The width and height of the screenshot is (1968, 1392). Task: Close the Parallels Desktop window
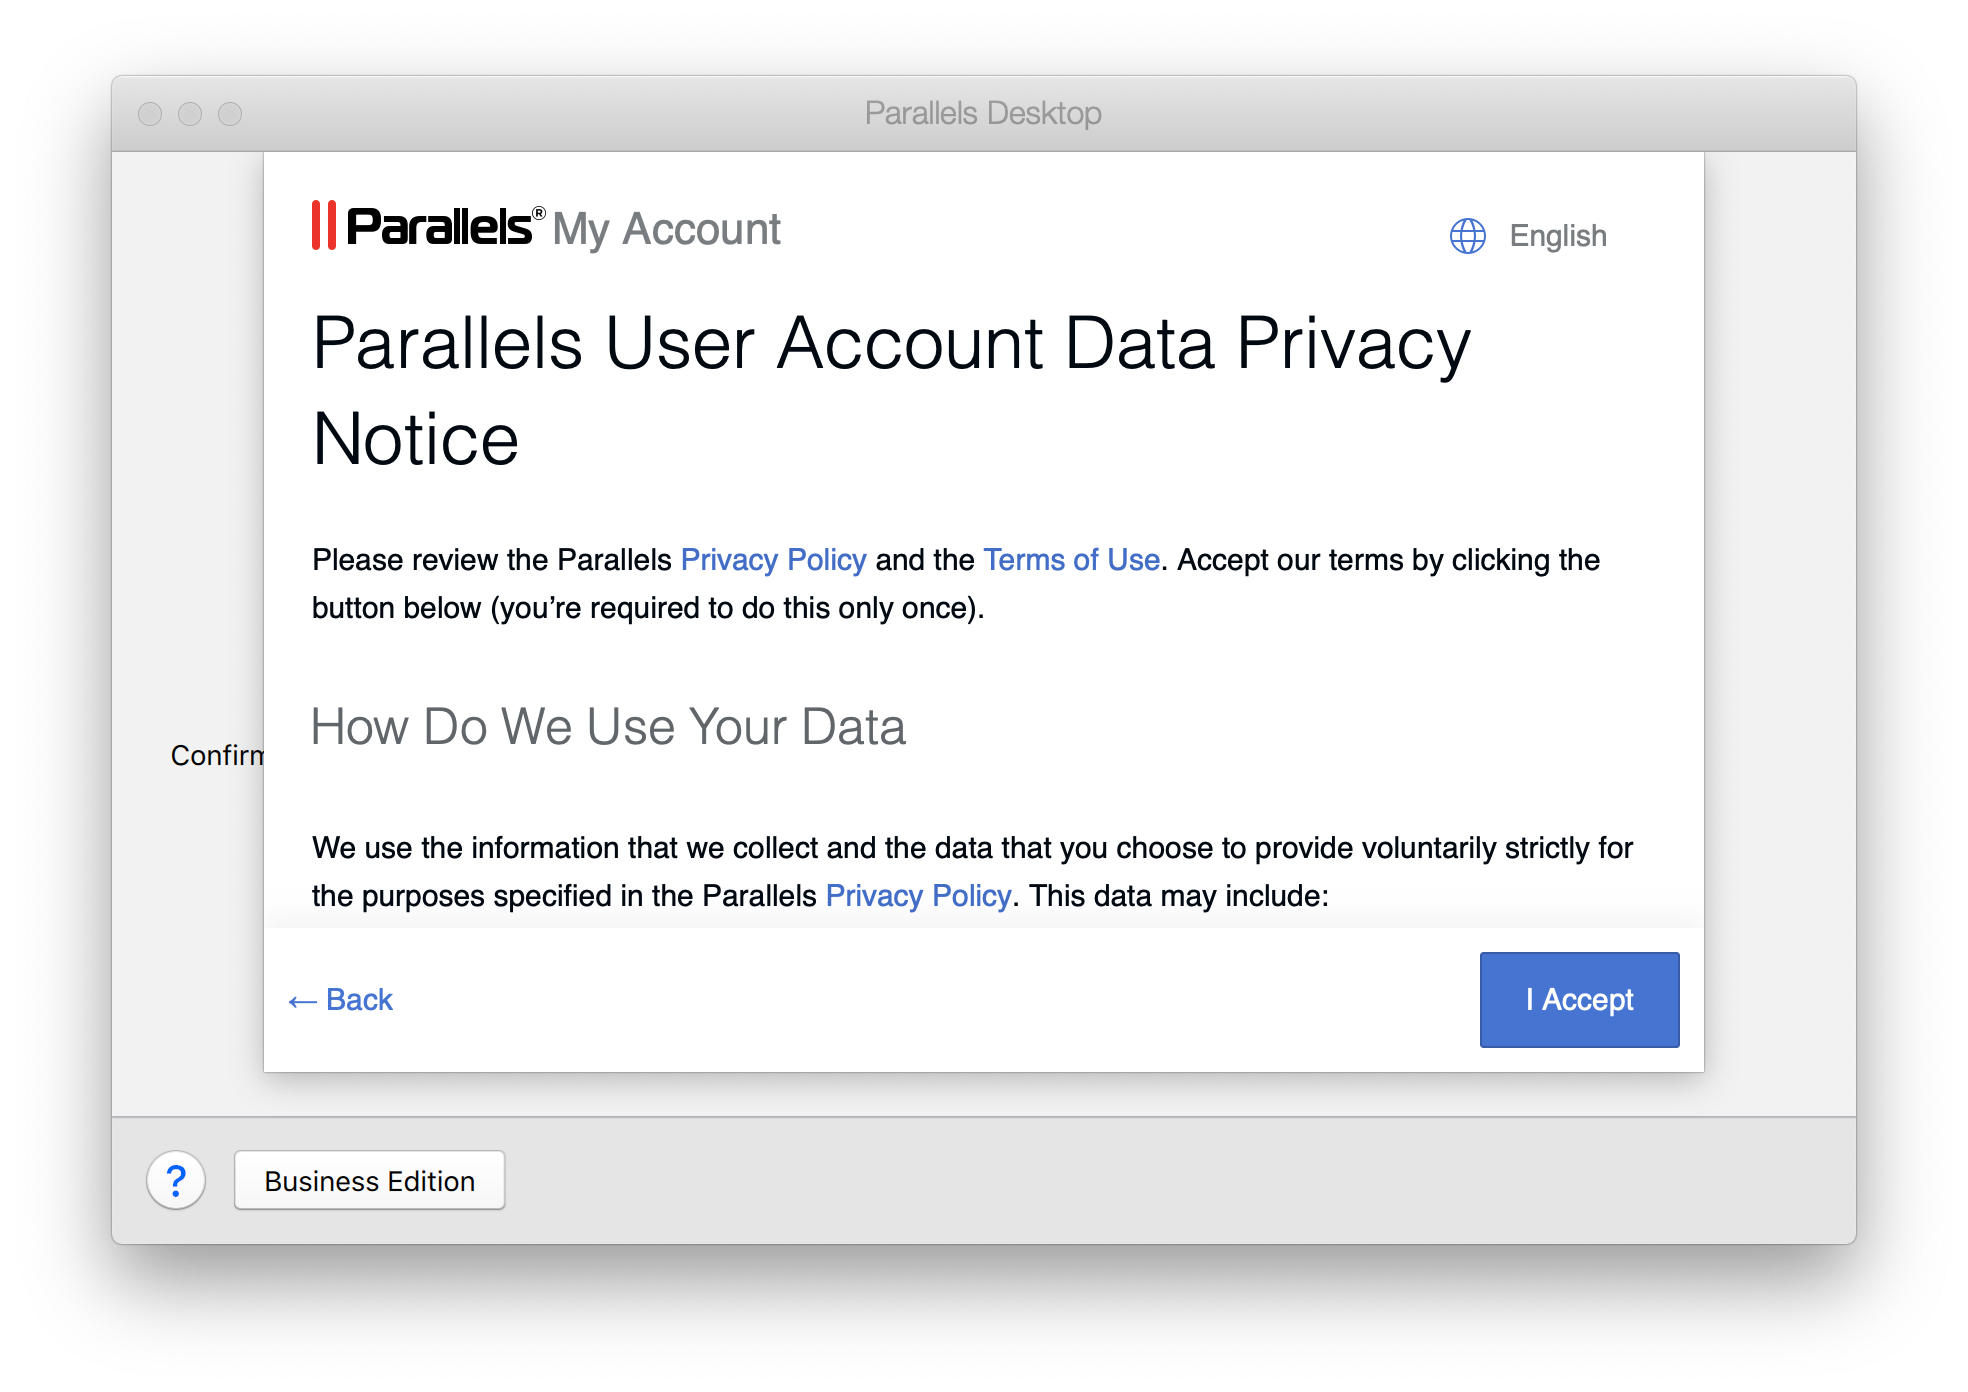150,114
